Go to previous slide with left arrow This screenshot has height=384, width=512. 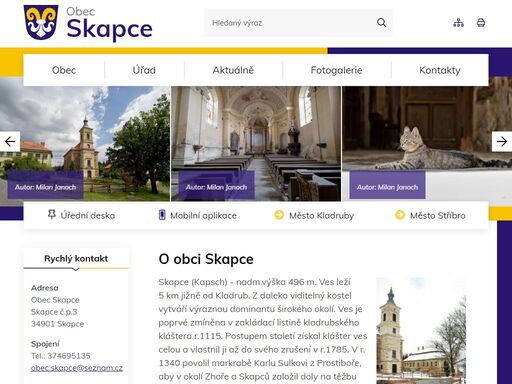(10, 142)
